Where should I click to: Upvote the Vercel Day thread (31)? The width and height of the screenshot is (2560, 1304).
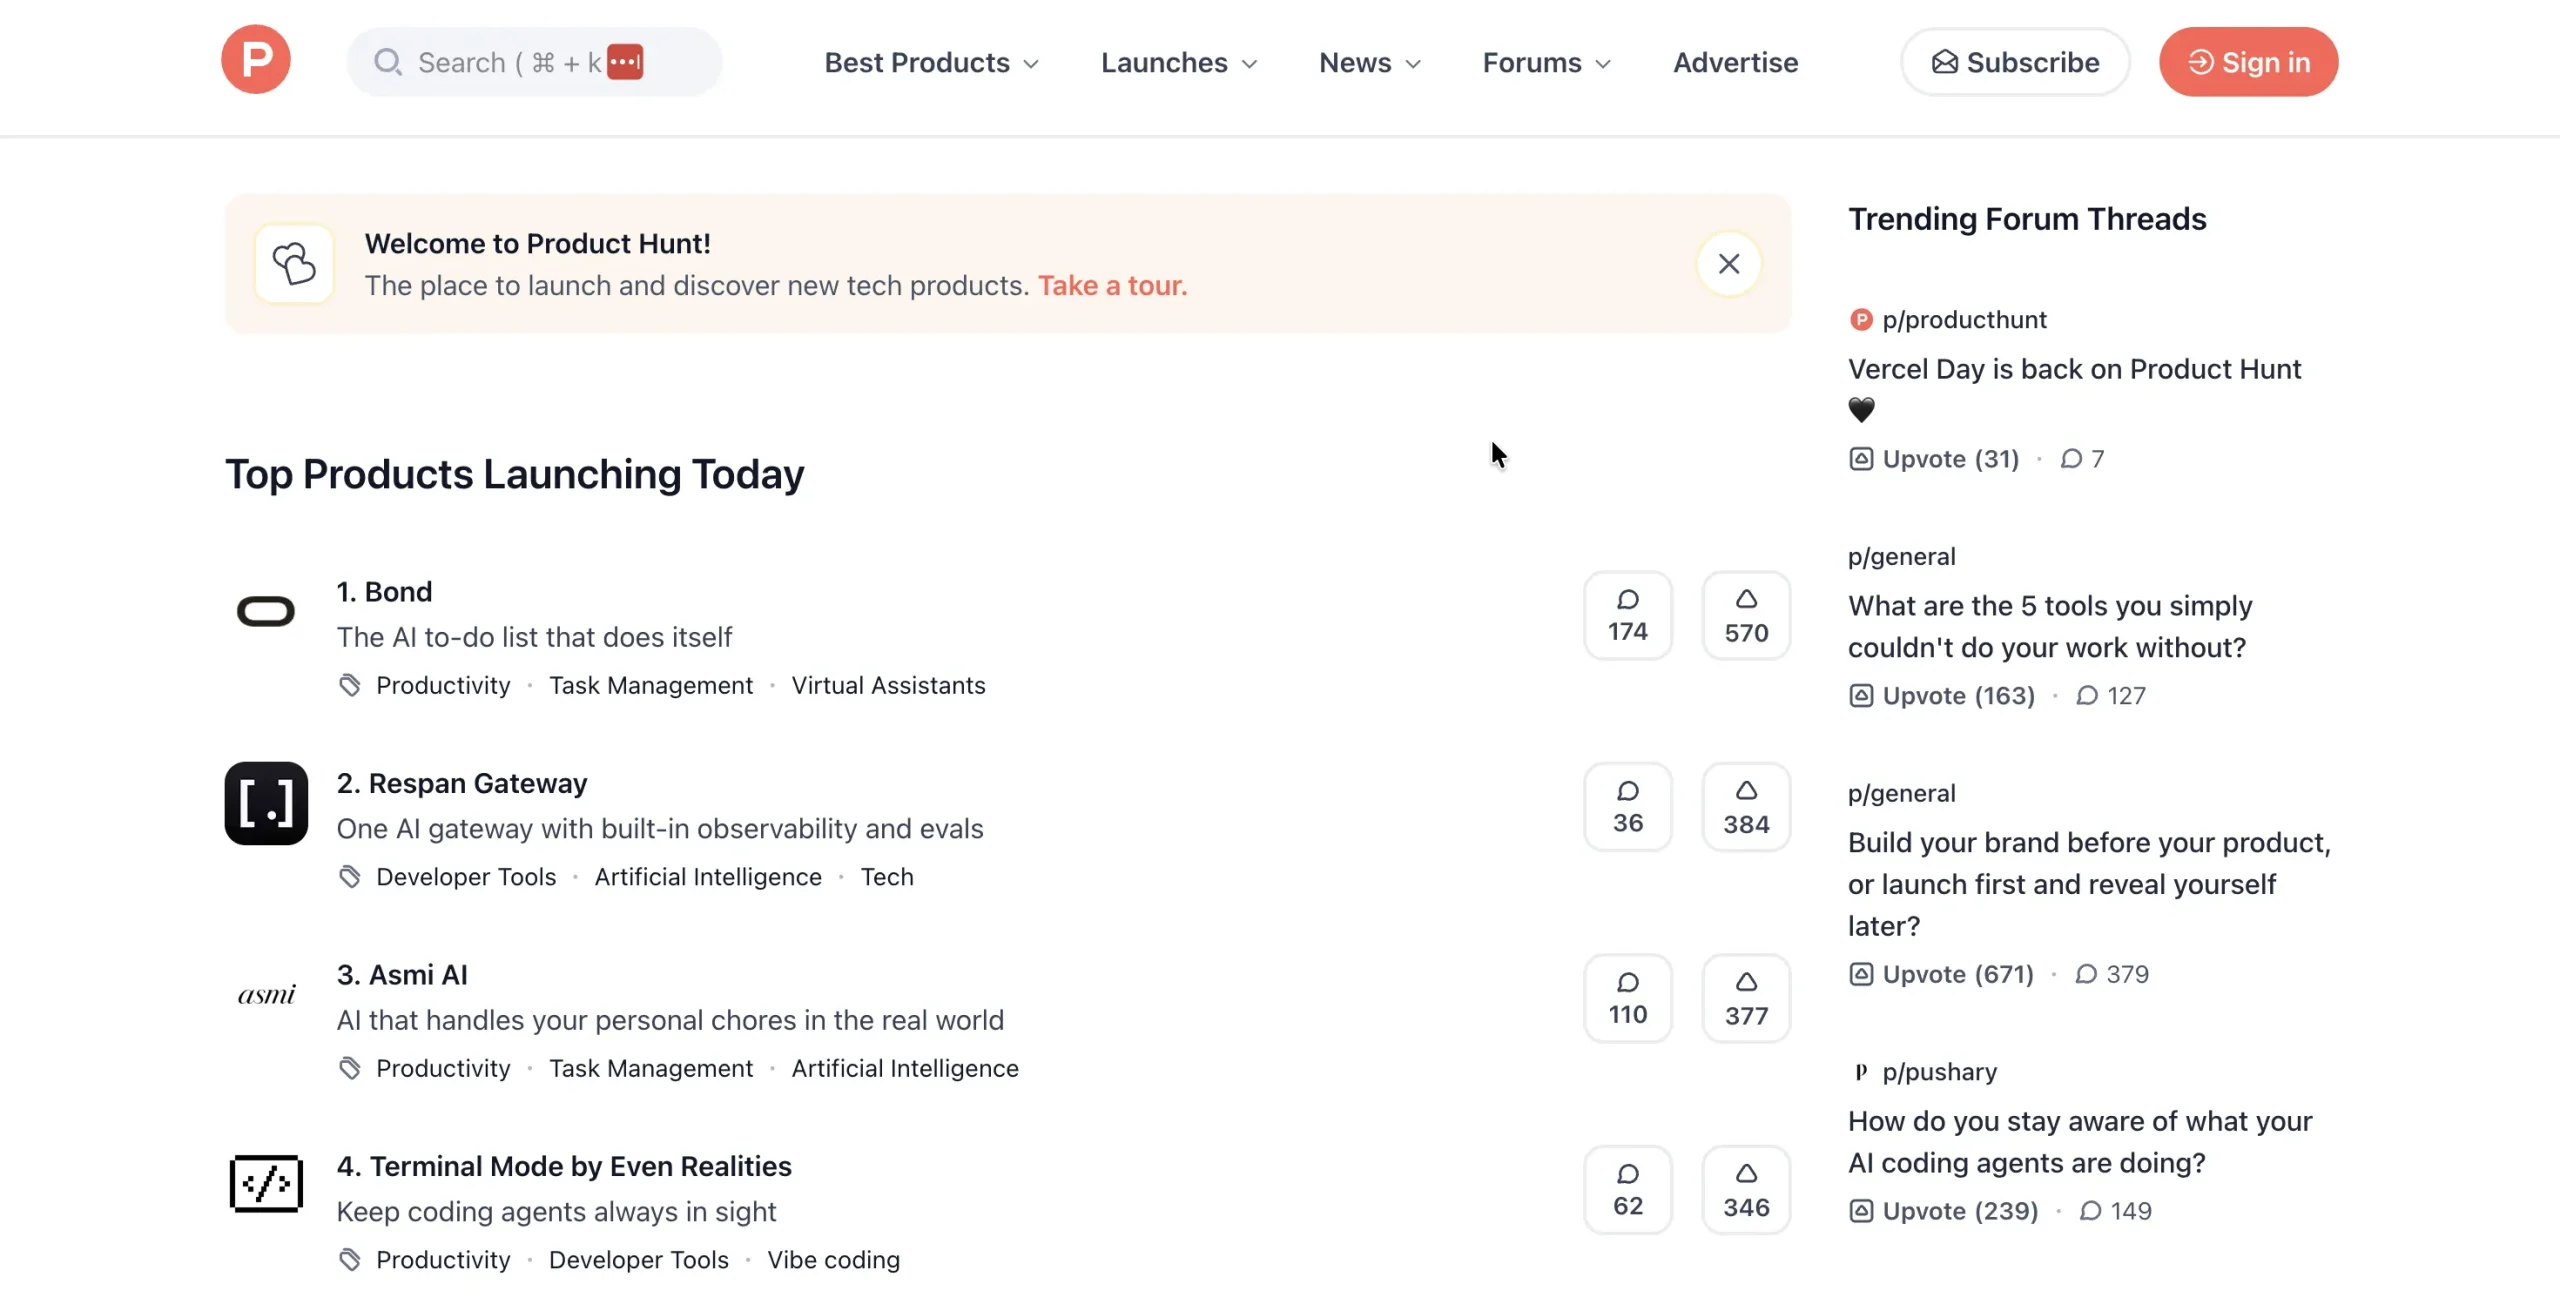[1934, 459]
